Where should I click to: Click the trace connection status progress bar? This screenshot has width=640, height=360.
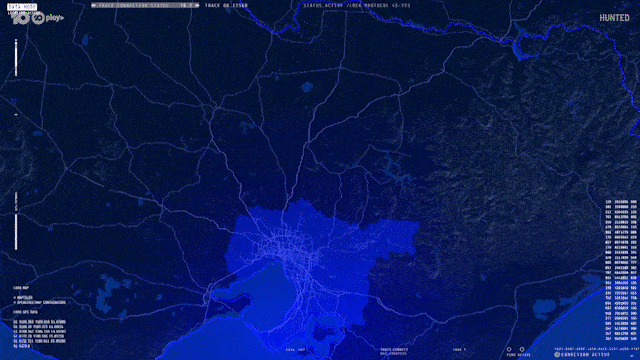point(145,5)
